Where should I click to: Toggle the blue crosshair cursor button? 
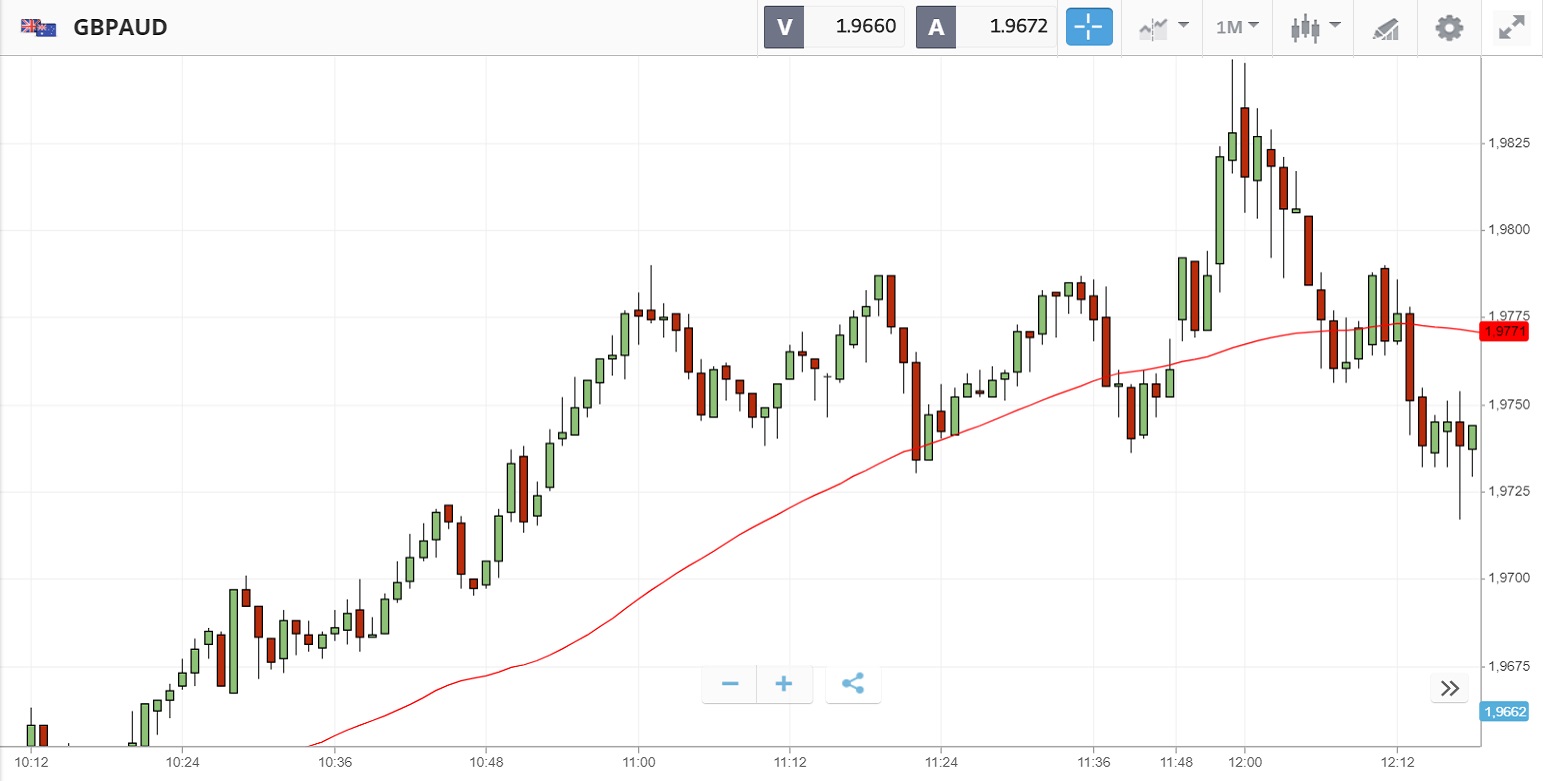pos(1089,27)
